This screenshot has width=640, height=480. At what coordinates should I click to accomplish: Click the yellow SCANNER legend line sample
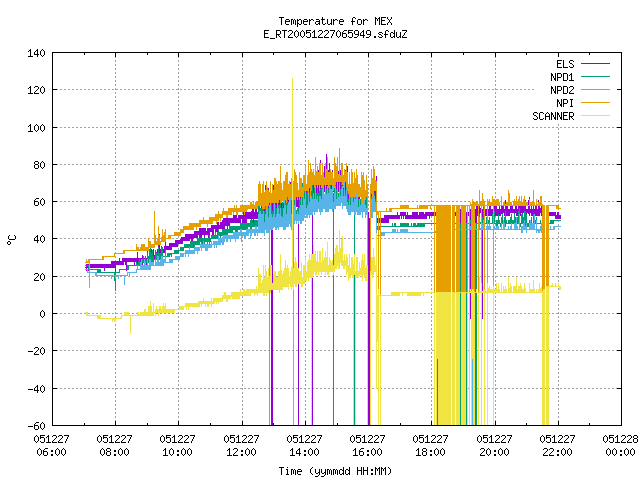click(596, 116)
